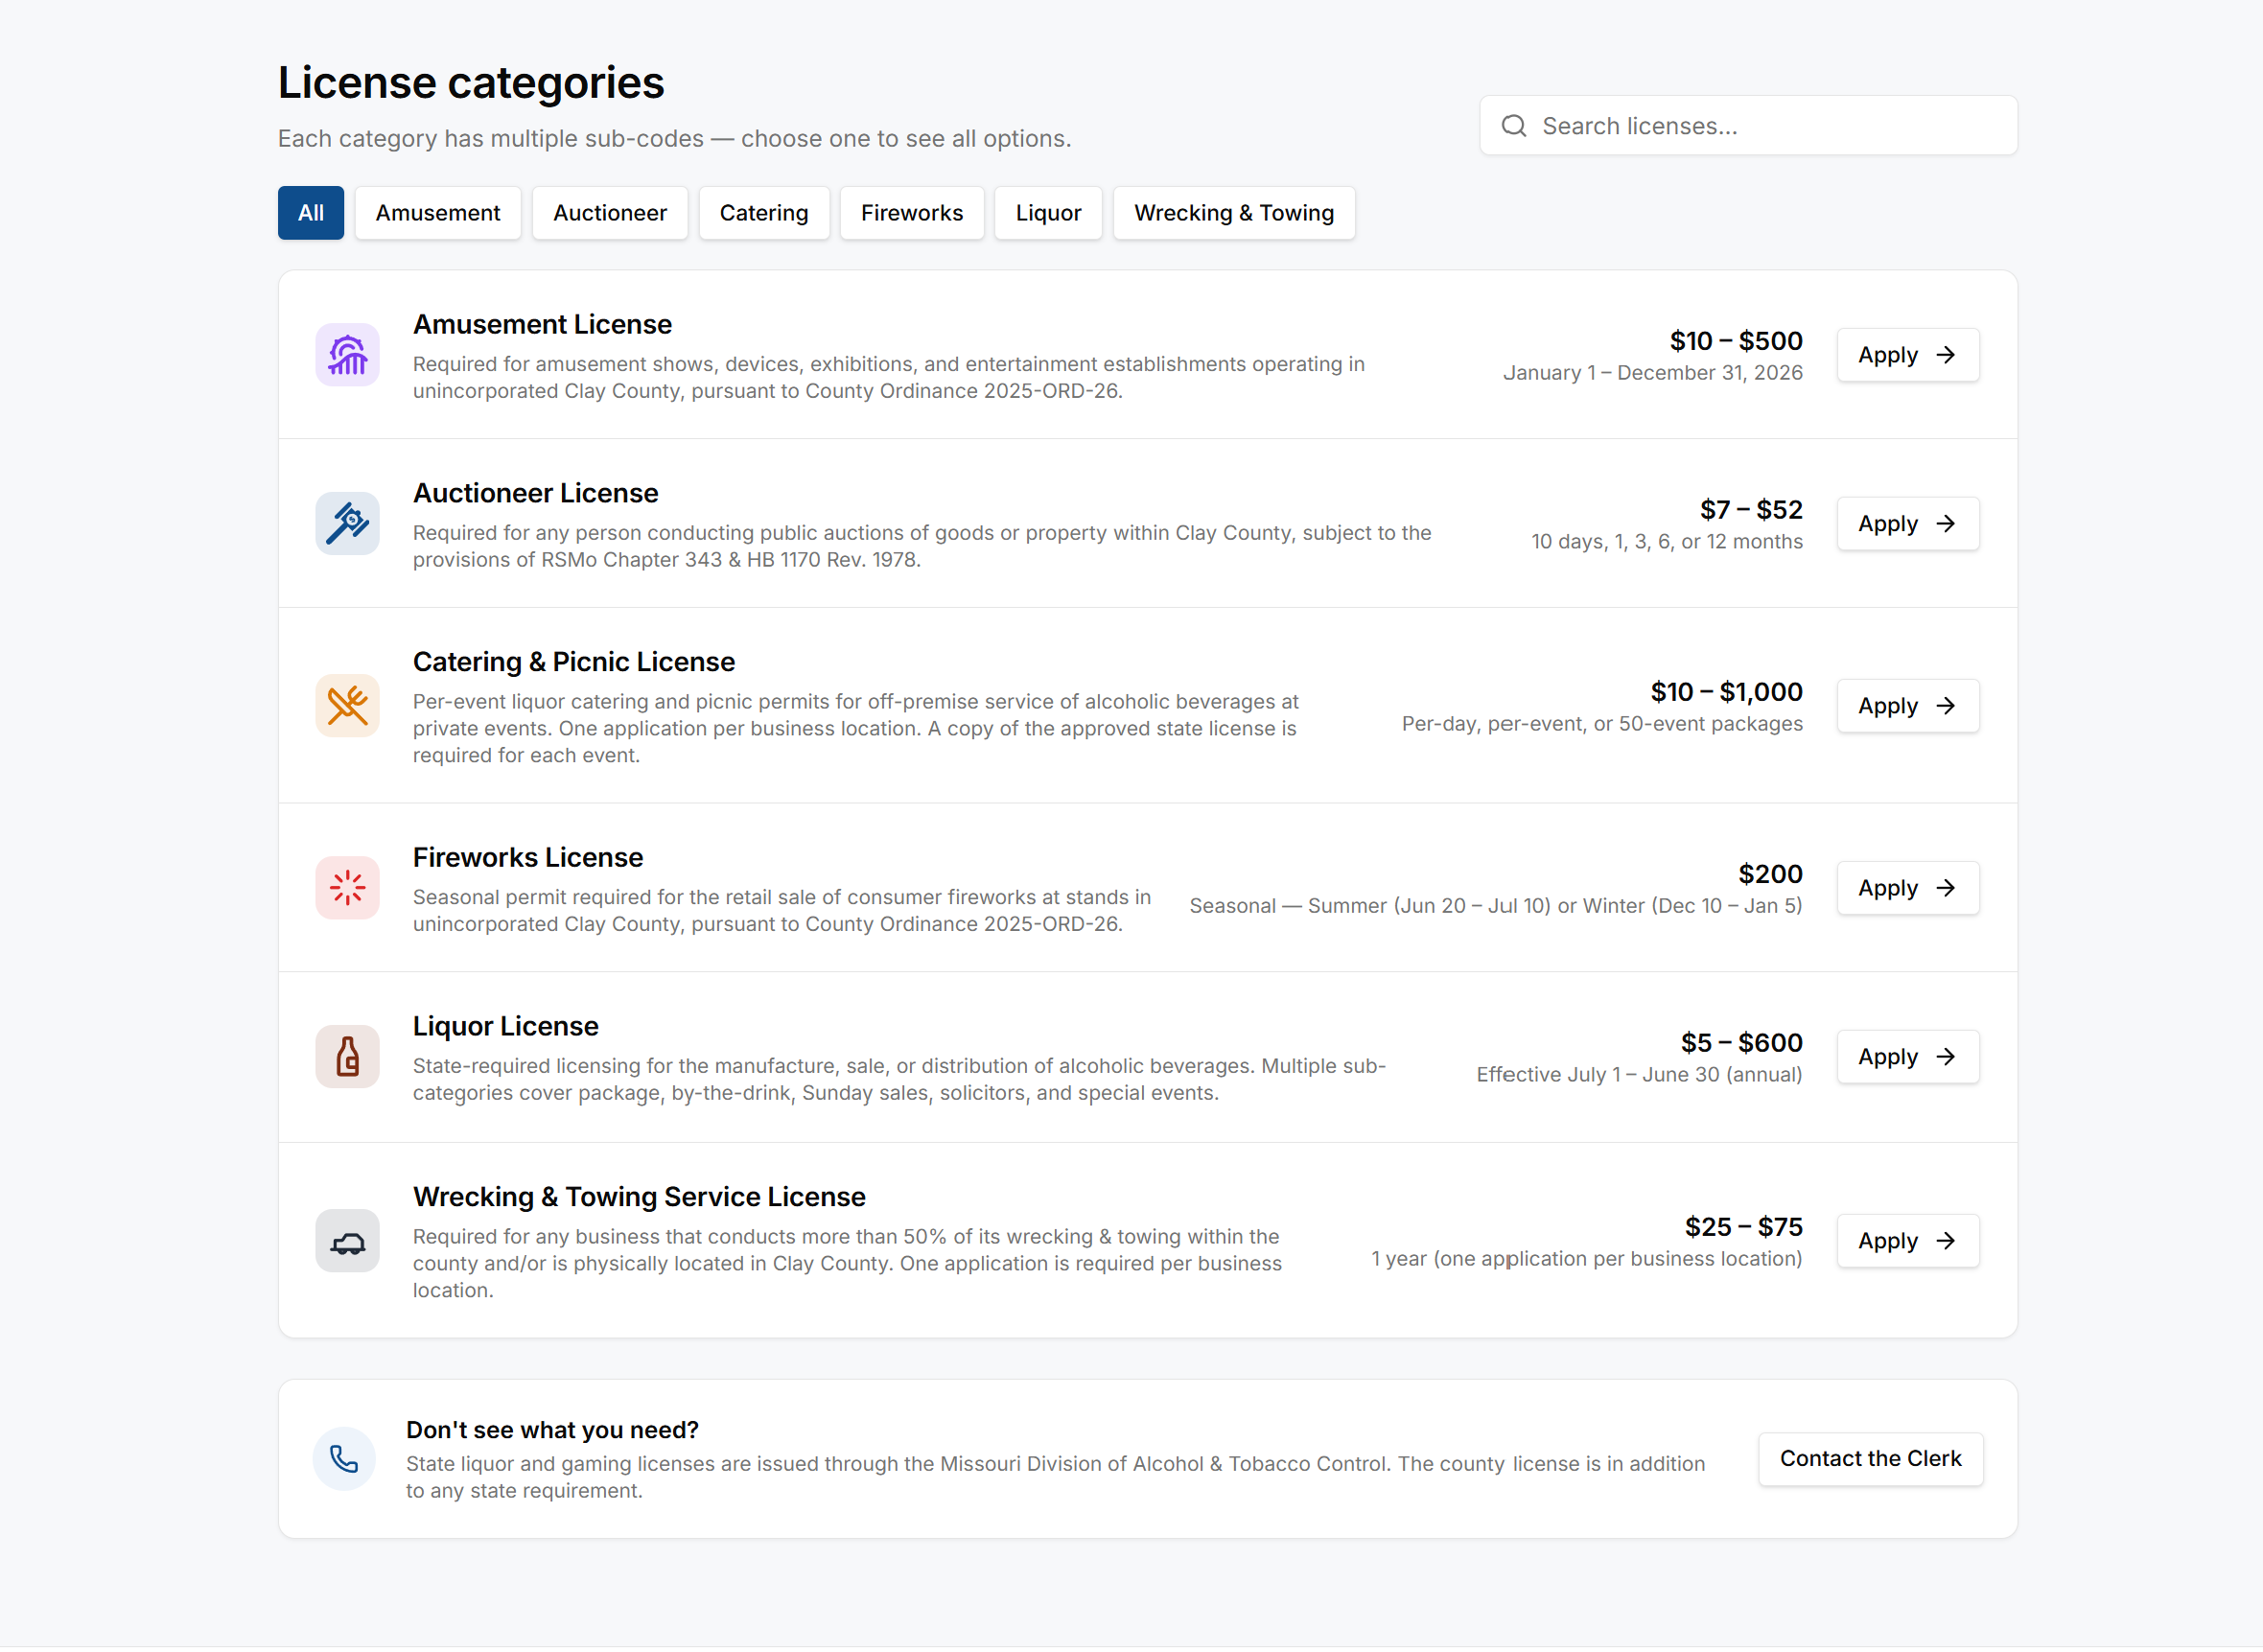Apply for the Fireworks License

tap(1908, 888)
